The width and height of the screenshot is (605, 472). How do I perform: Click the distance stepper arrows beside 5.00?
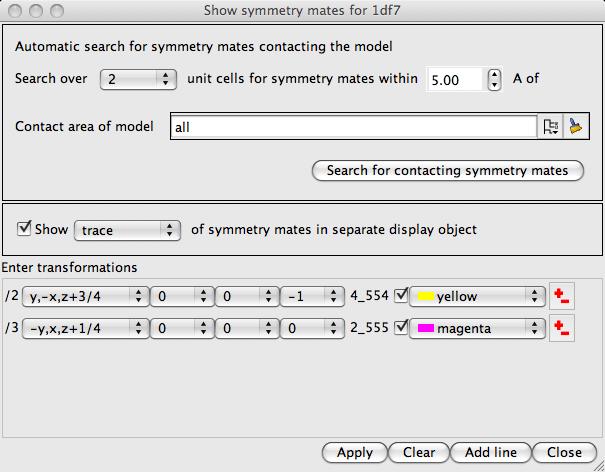(494, 80)
